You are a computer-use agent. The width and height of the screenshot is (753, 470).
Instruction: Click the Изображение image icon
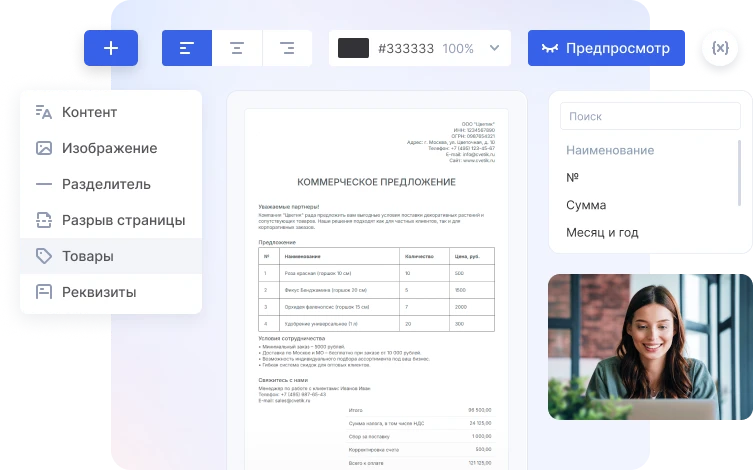point(43,148)
